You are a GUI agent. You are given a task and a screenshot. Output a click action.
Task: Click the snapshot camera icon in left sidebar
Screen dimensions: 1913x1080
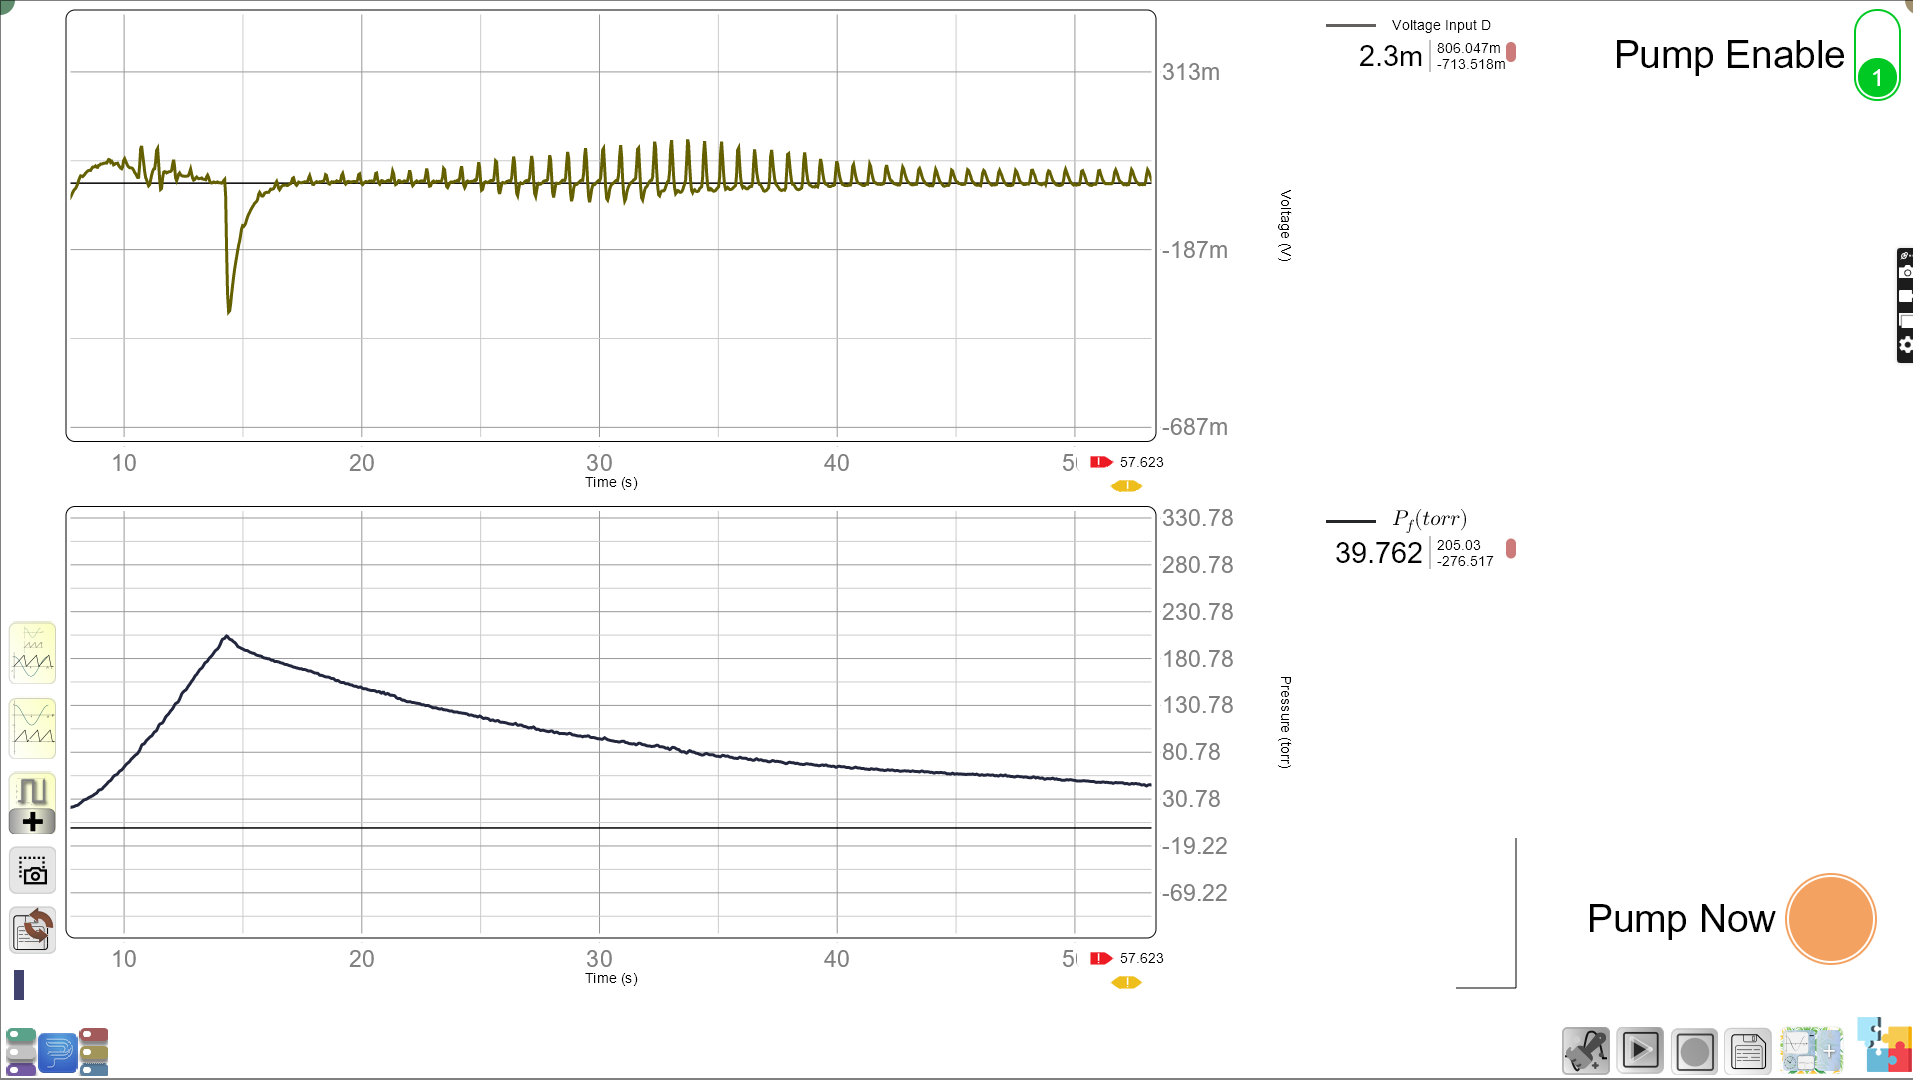click(x=32, y=871)
